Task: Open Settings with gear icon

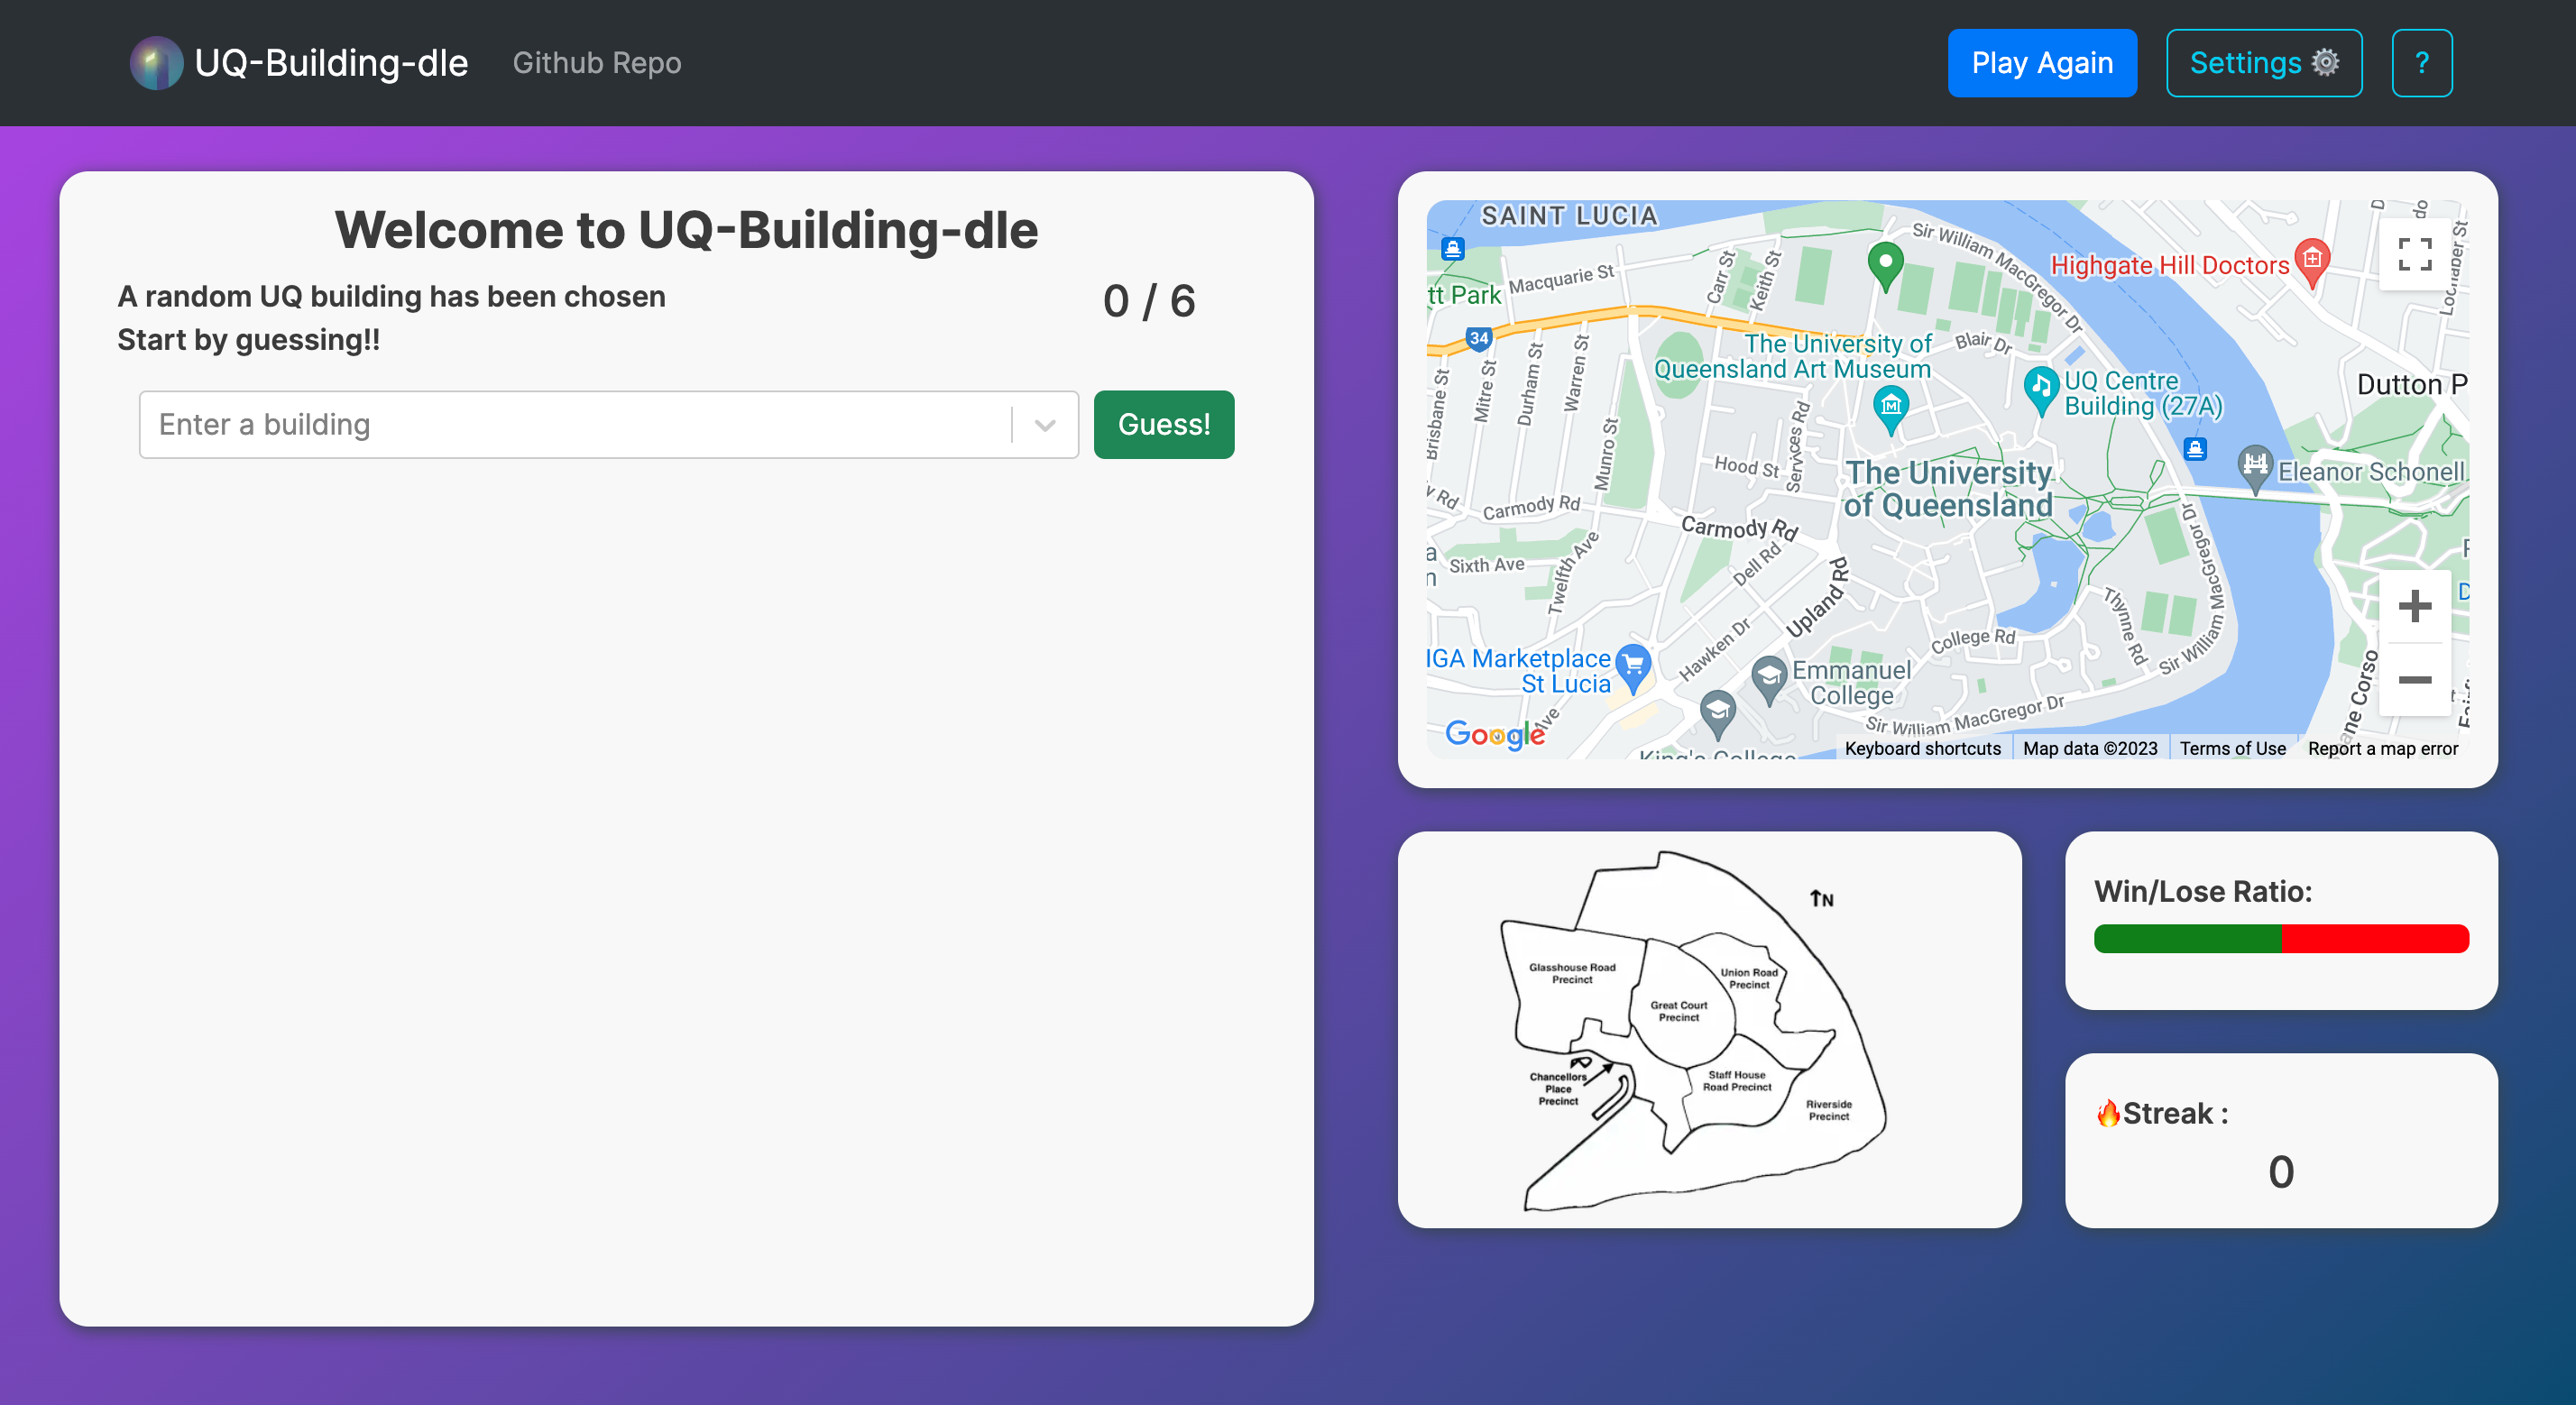Action: pos(2263,63)
